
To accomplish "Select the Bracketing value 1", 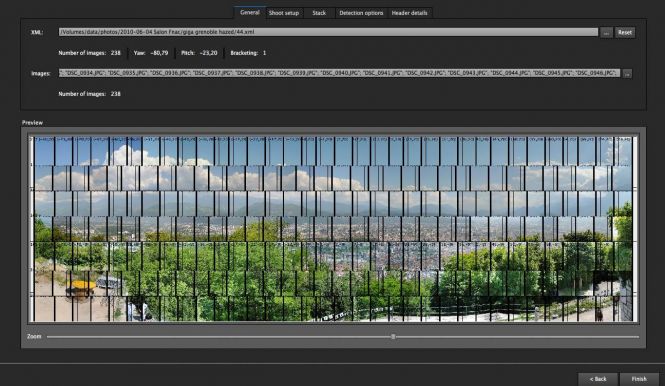I will [x=264, y=53].
